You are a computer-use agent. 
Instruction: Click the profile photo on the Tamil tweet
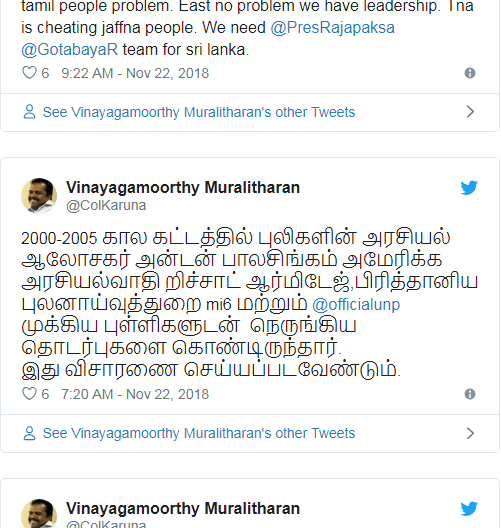(39, 196)
